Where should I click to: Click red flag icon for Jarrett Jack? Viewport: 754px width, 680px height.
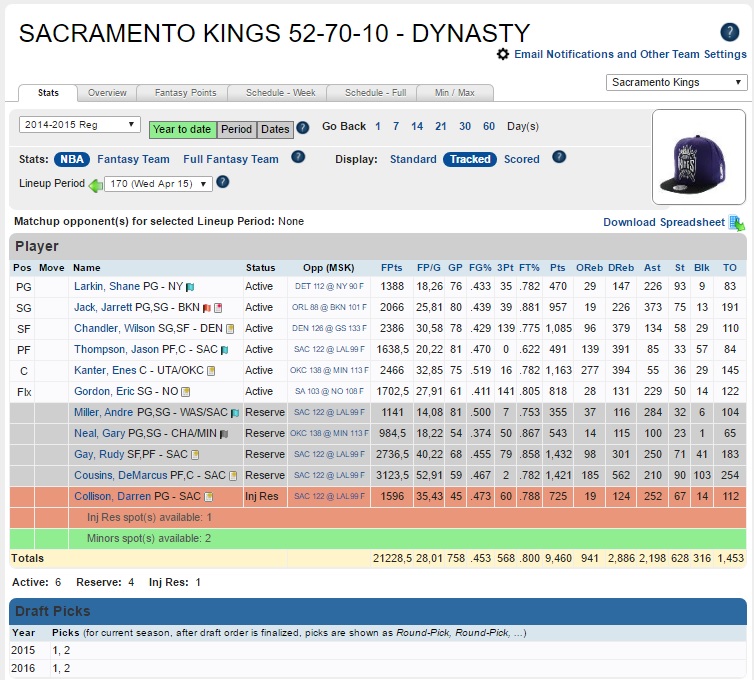pos(207,308)
